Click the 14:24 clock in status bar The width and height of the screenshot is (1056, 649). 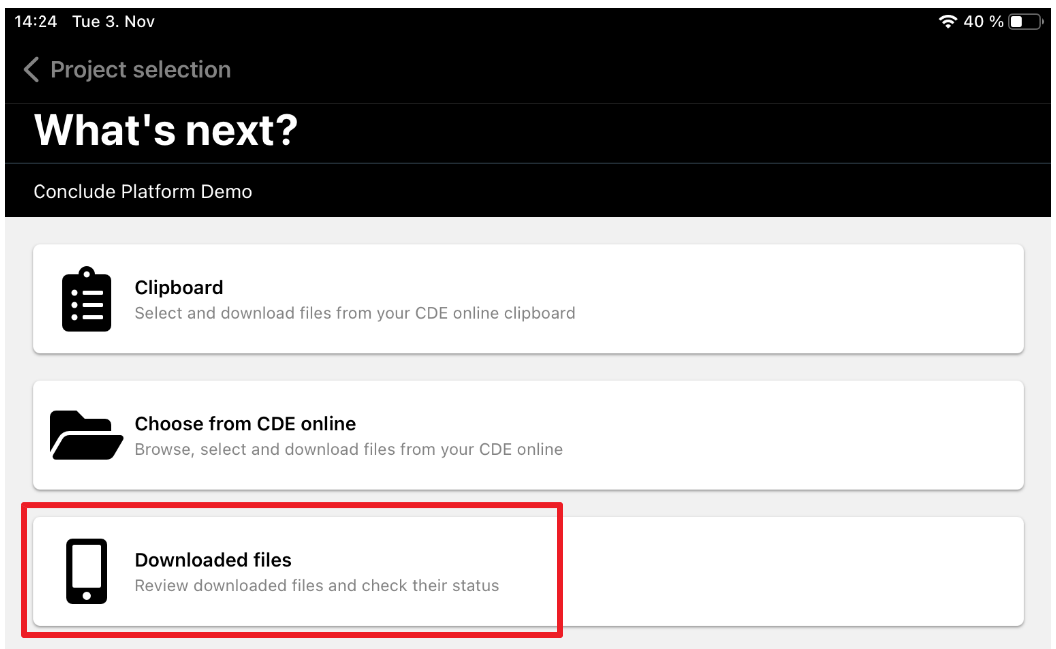36,22
